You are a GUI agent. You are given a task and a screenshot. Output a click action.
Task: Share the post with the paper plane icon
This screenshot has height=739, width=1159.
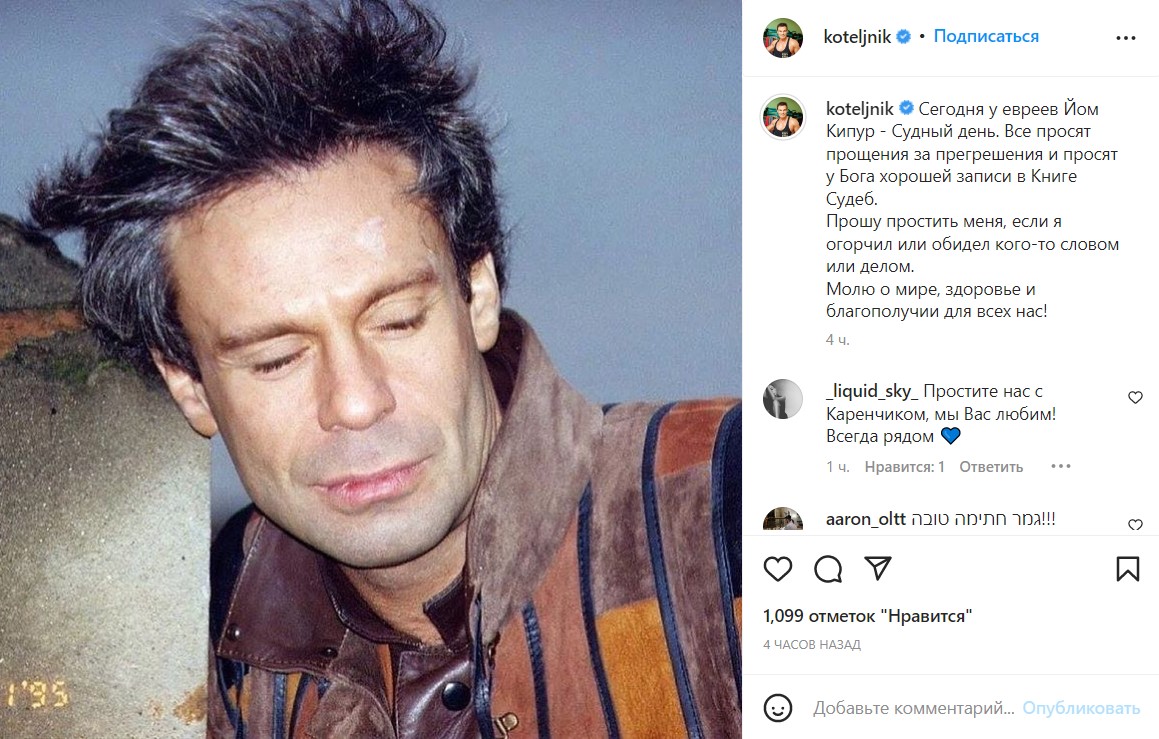(x=877, y=569)
